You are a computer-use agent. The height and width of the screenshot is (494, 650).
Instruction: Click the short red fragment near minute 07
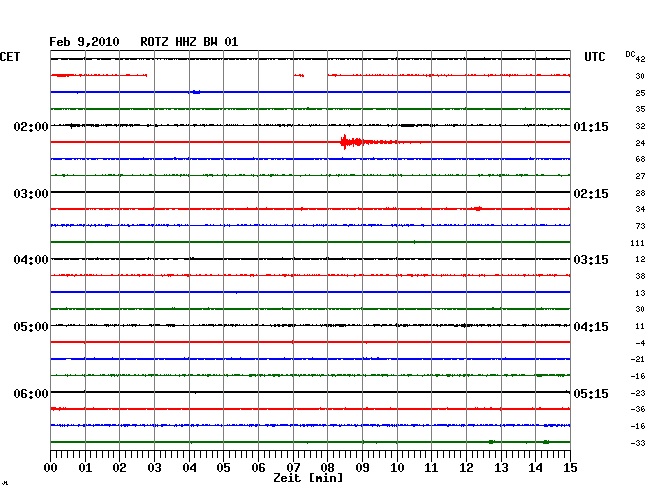click(x=299, y=75)
